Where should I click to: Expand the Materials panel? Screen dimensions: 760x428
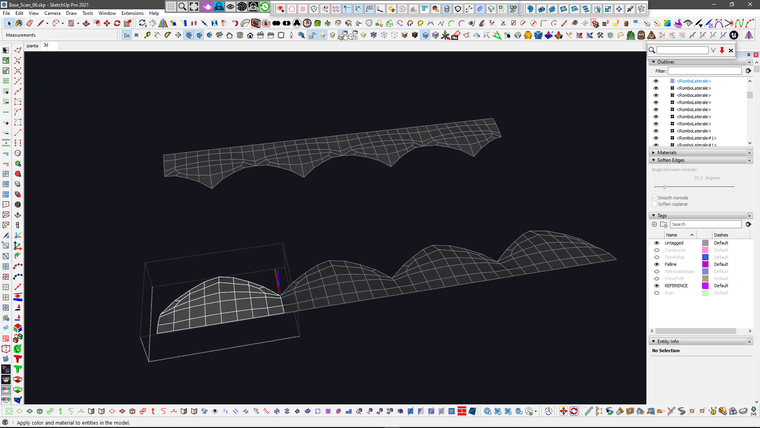coord(668,152)
